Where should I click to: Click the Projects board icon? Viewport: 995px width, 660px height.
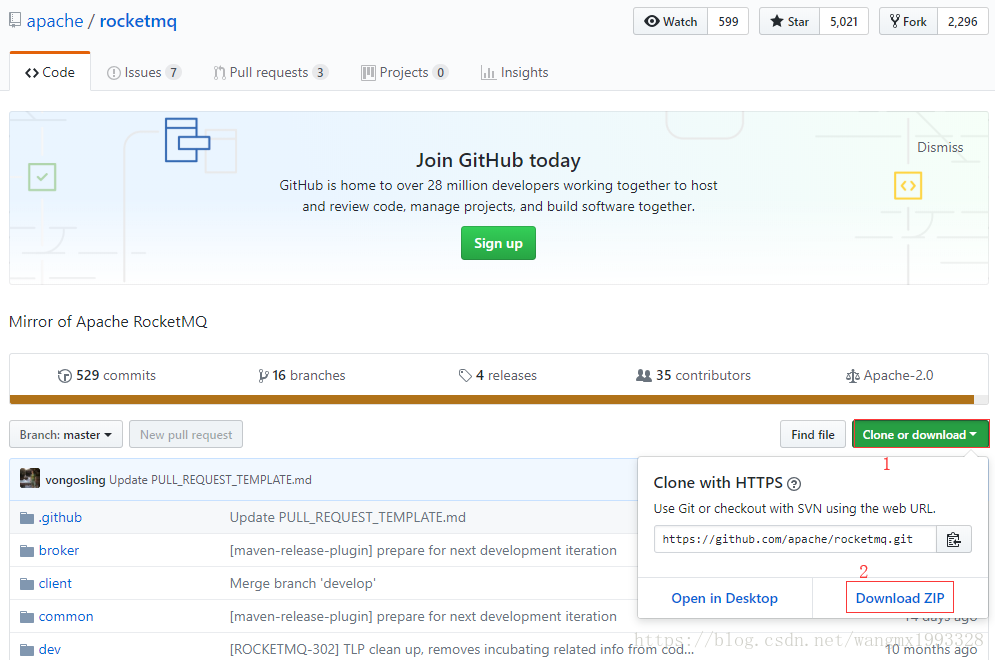[x=368, y=73]
